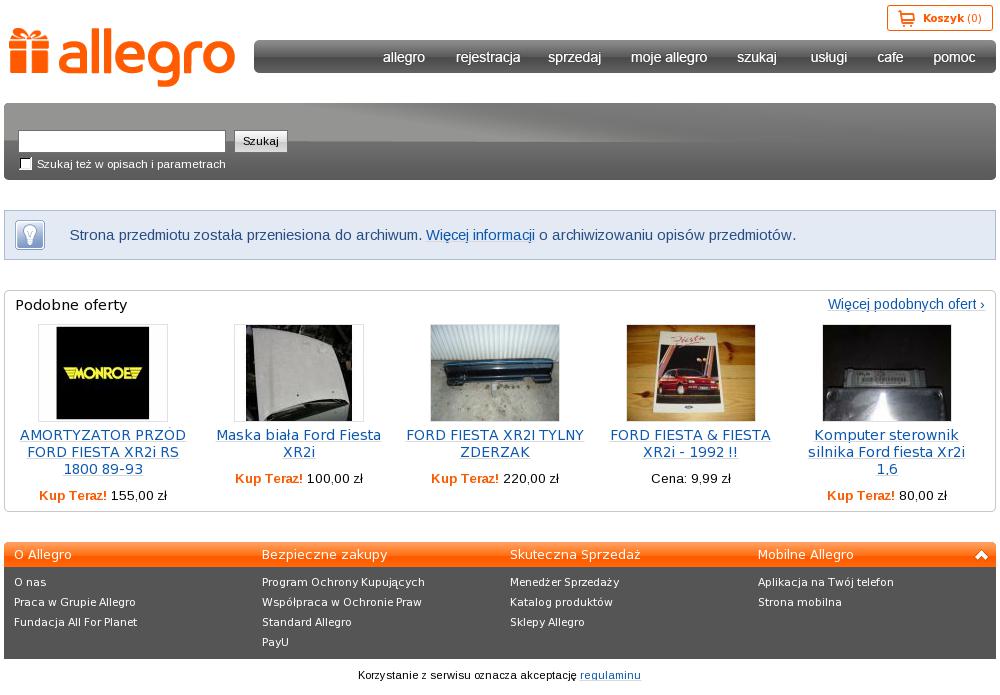Image resolution: width=1000 pixels, height=695 pixels.
Task: Click 'Kup Teraz! 155,00 zł' price text
Action: pyautogui.click(x=103, y=496)
